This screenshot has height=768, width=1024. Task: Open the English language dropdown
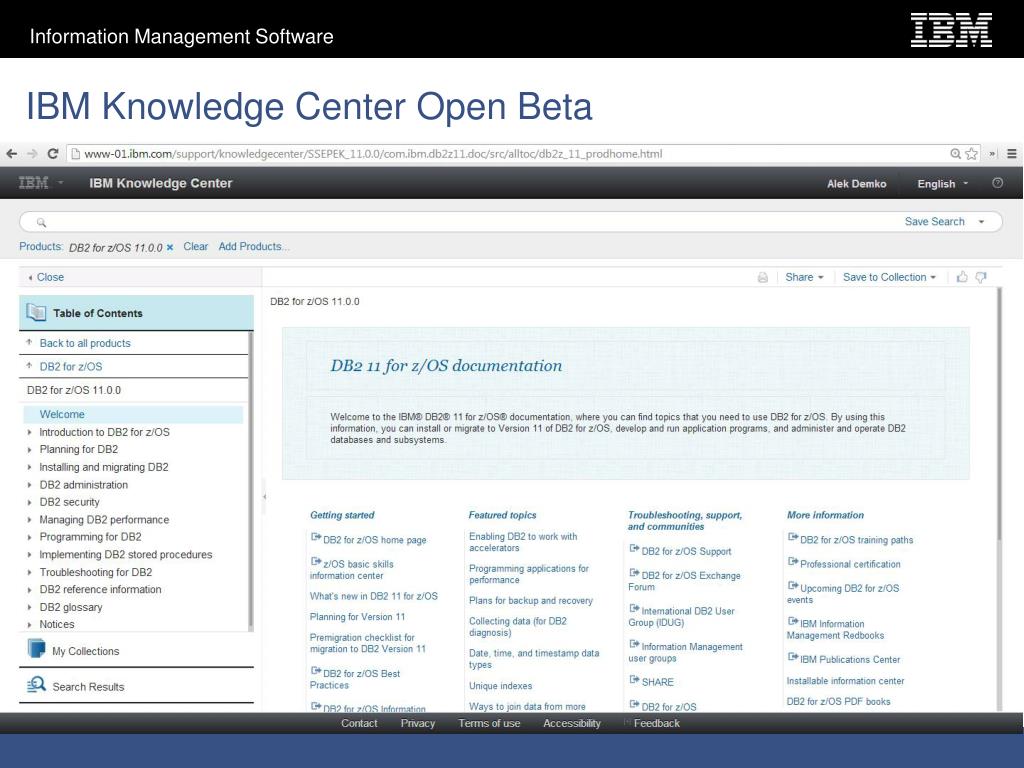pyautogui.click(x=942, y=184)
